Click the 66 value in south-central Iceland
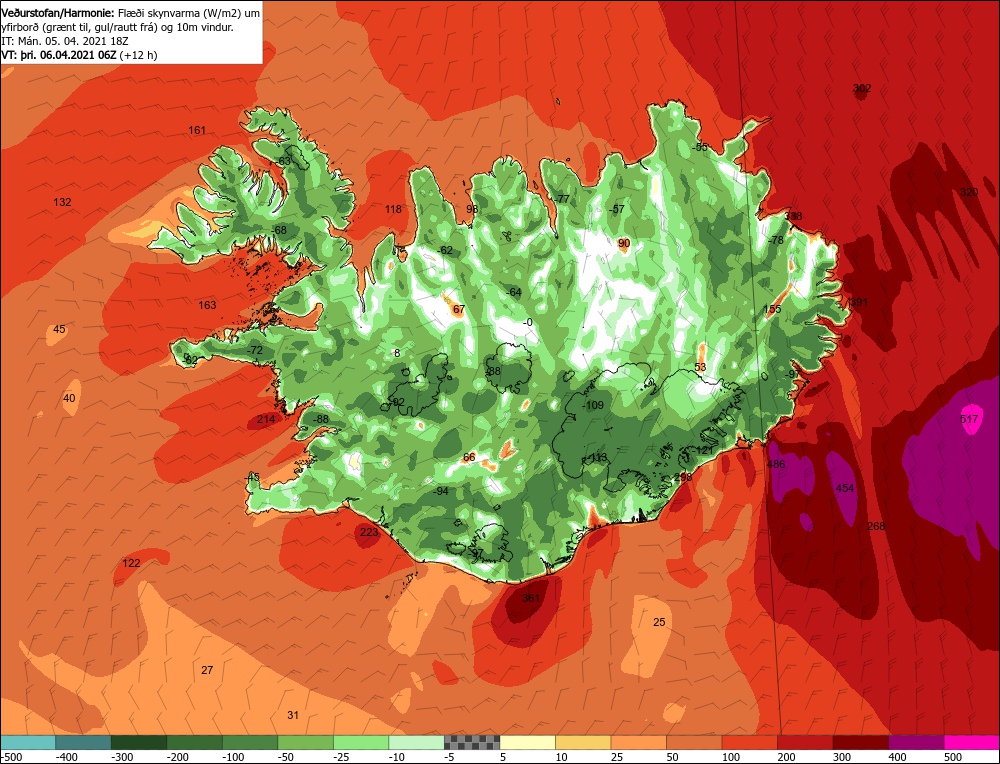Viewport: 1000px width, 764px height. pos(469,457)
